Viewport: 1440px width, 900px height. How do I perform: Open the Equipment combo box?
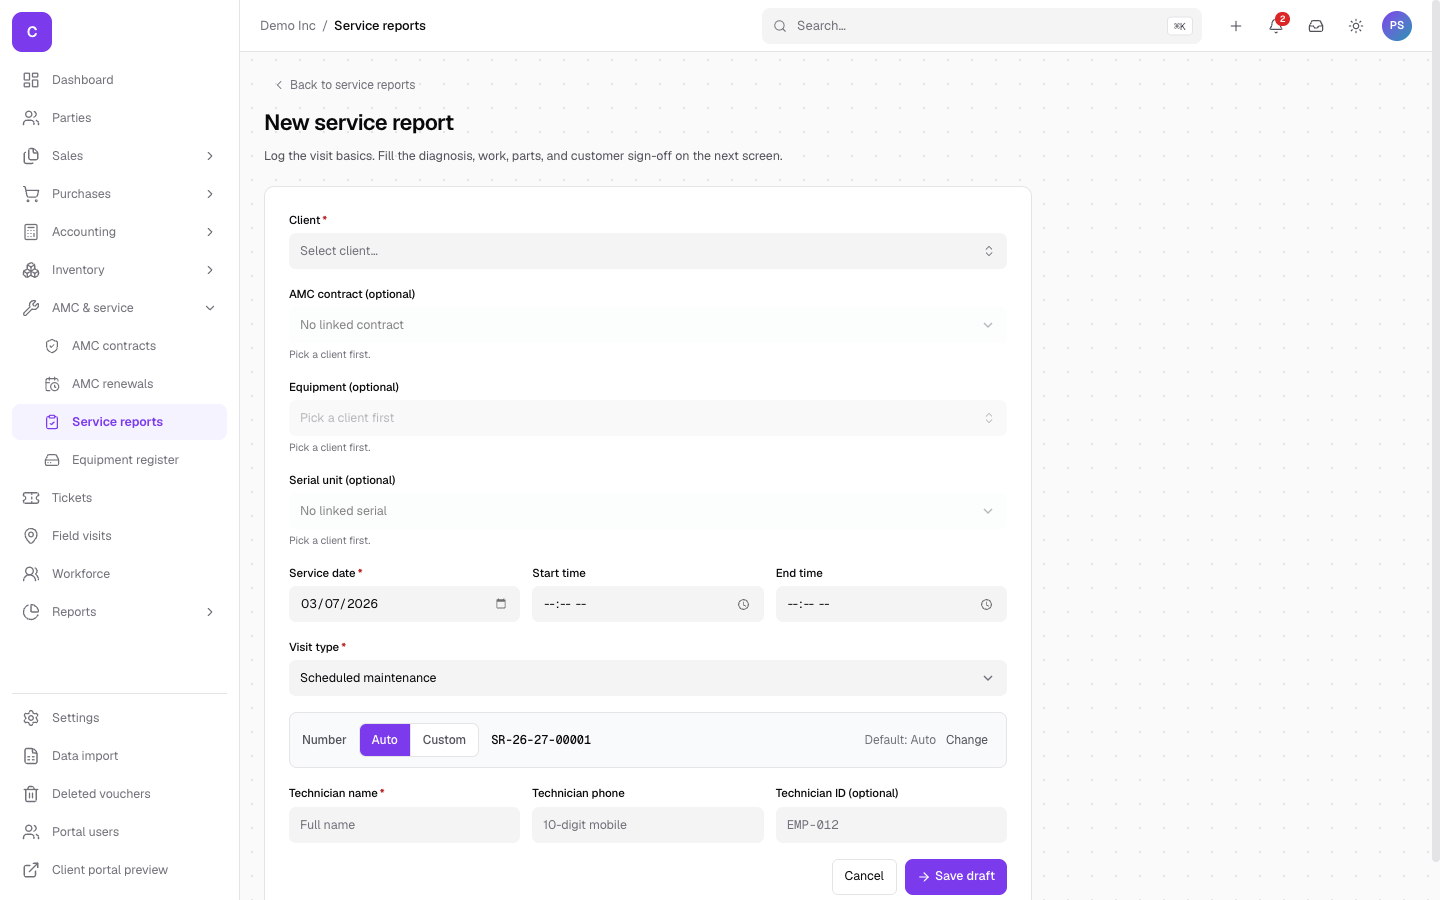point(648,418)
